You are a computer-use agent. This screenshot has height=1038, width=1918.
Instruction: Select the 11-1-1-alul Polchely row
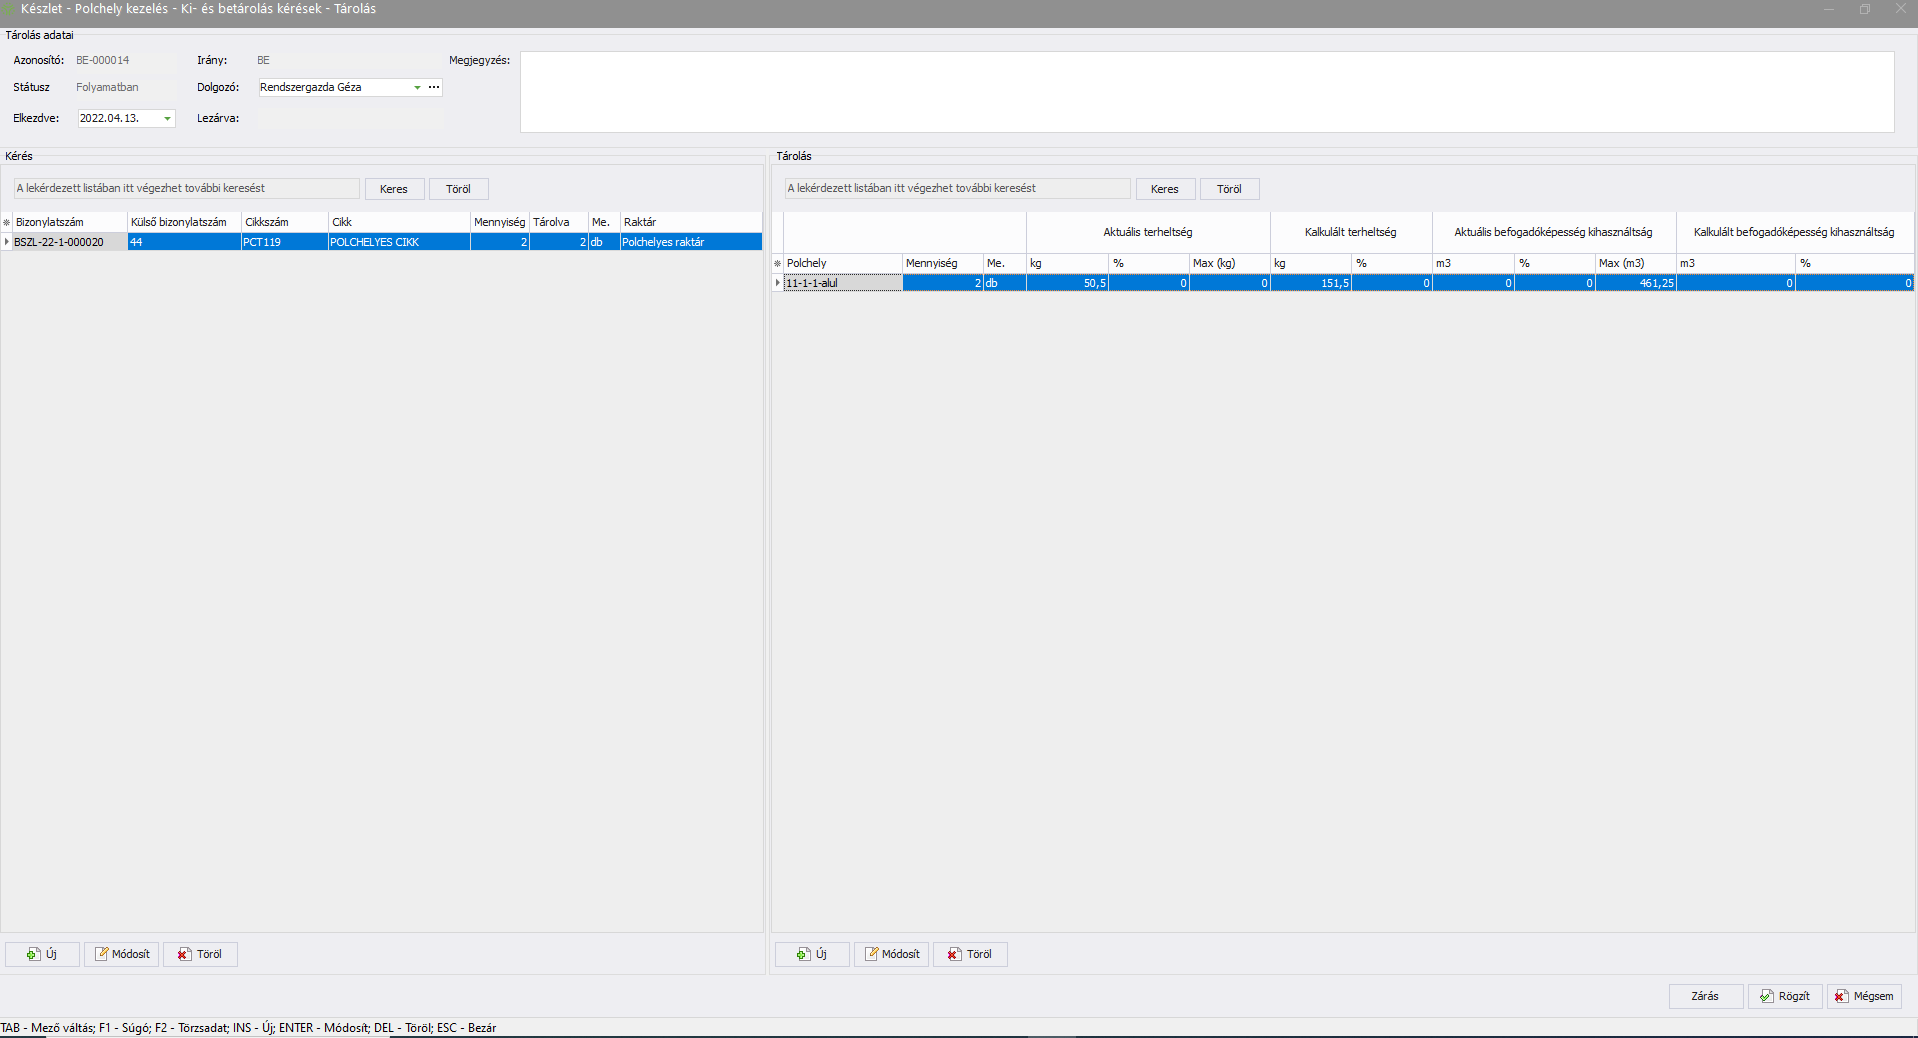point(842,284)
